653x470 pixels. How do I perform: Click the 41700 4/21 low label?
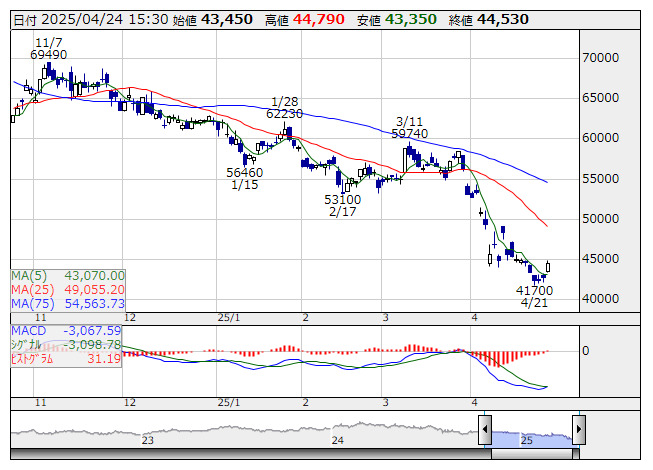[x=534, y=296]
